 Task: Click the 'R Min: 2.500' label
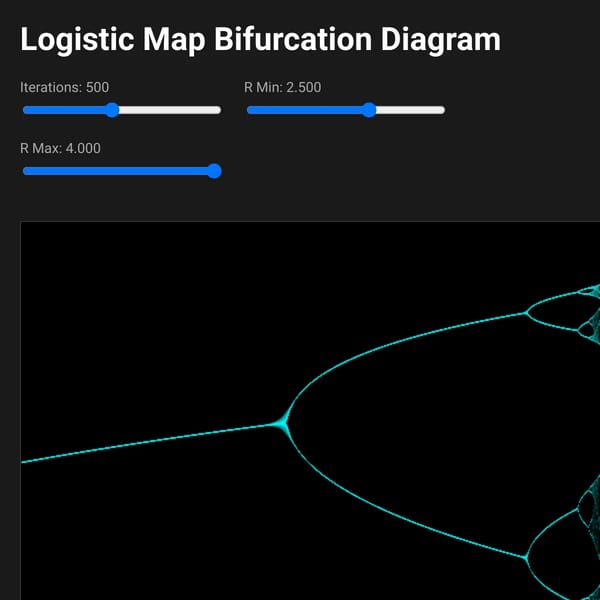[282, 87]
